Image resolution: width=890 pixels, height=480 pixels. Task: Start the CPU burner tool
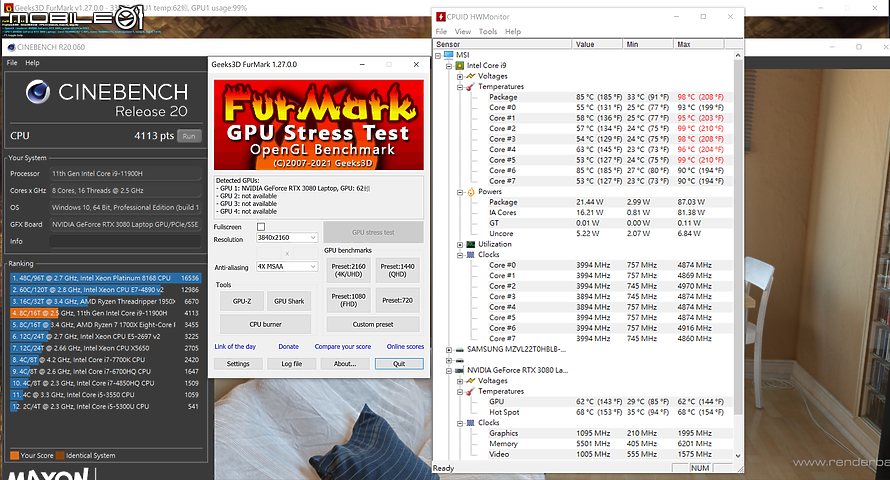(x=265, y=324)
